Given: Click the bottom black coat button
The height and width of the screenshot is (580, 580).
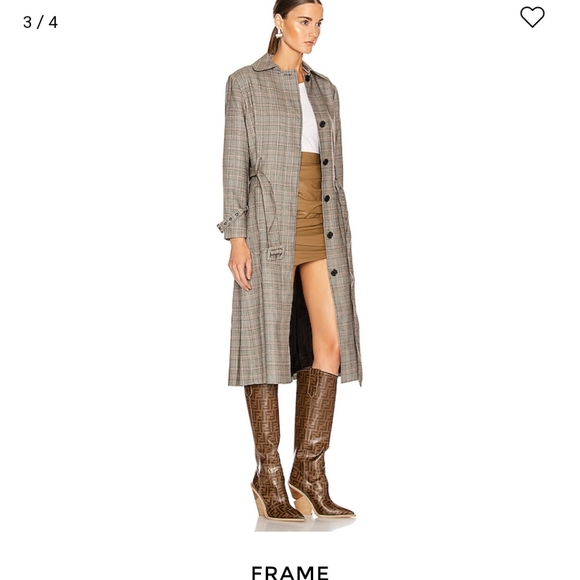Looking at the screenshot, I should tap(334, 273).
